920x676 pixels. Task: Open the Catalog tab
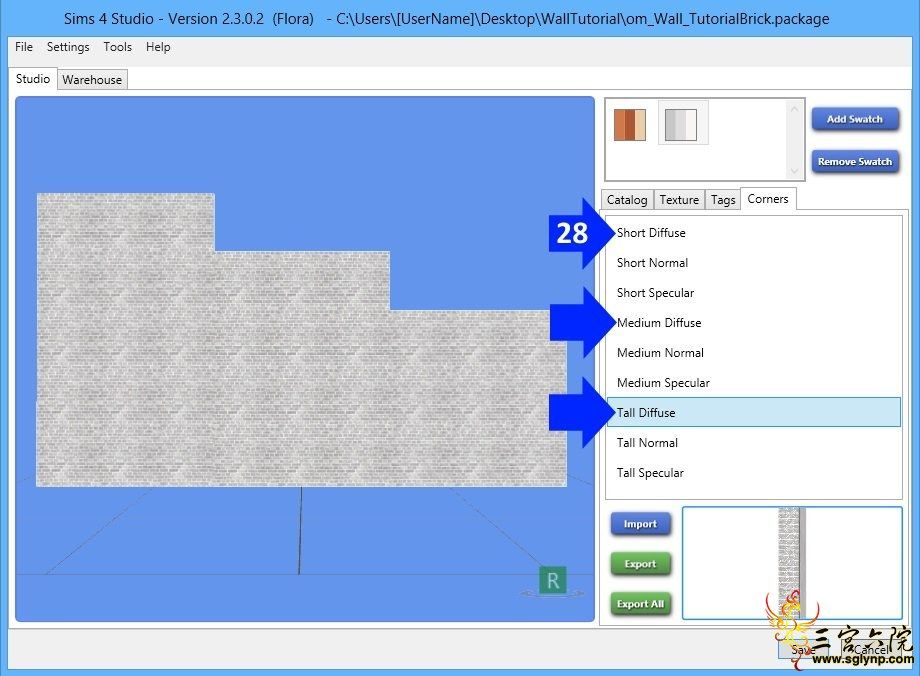click(627, 200)
